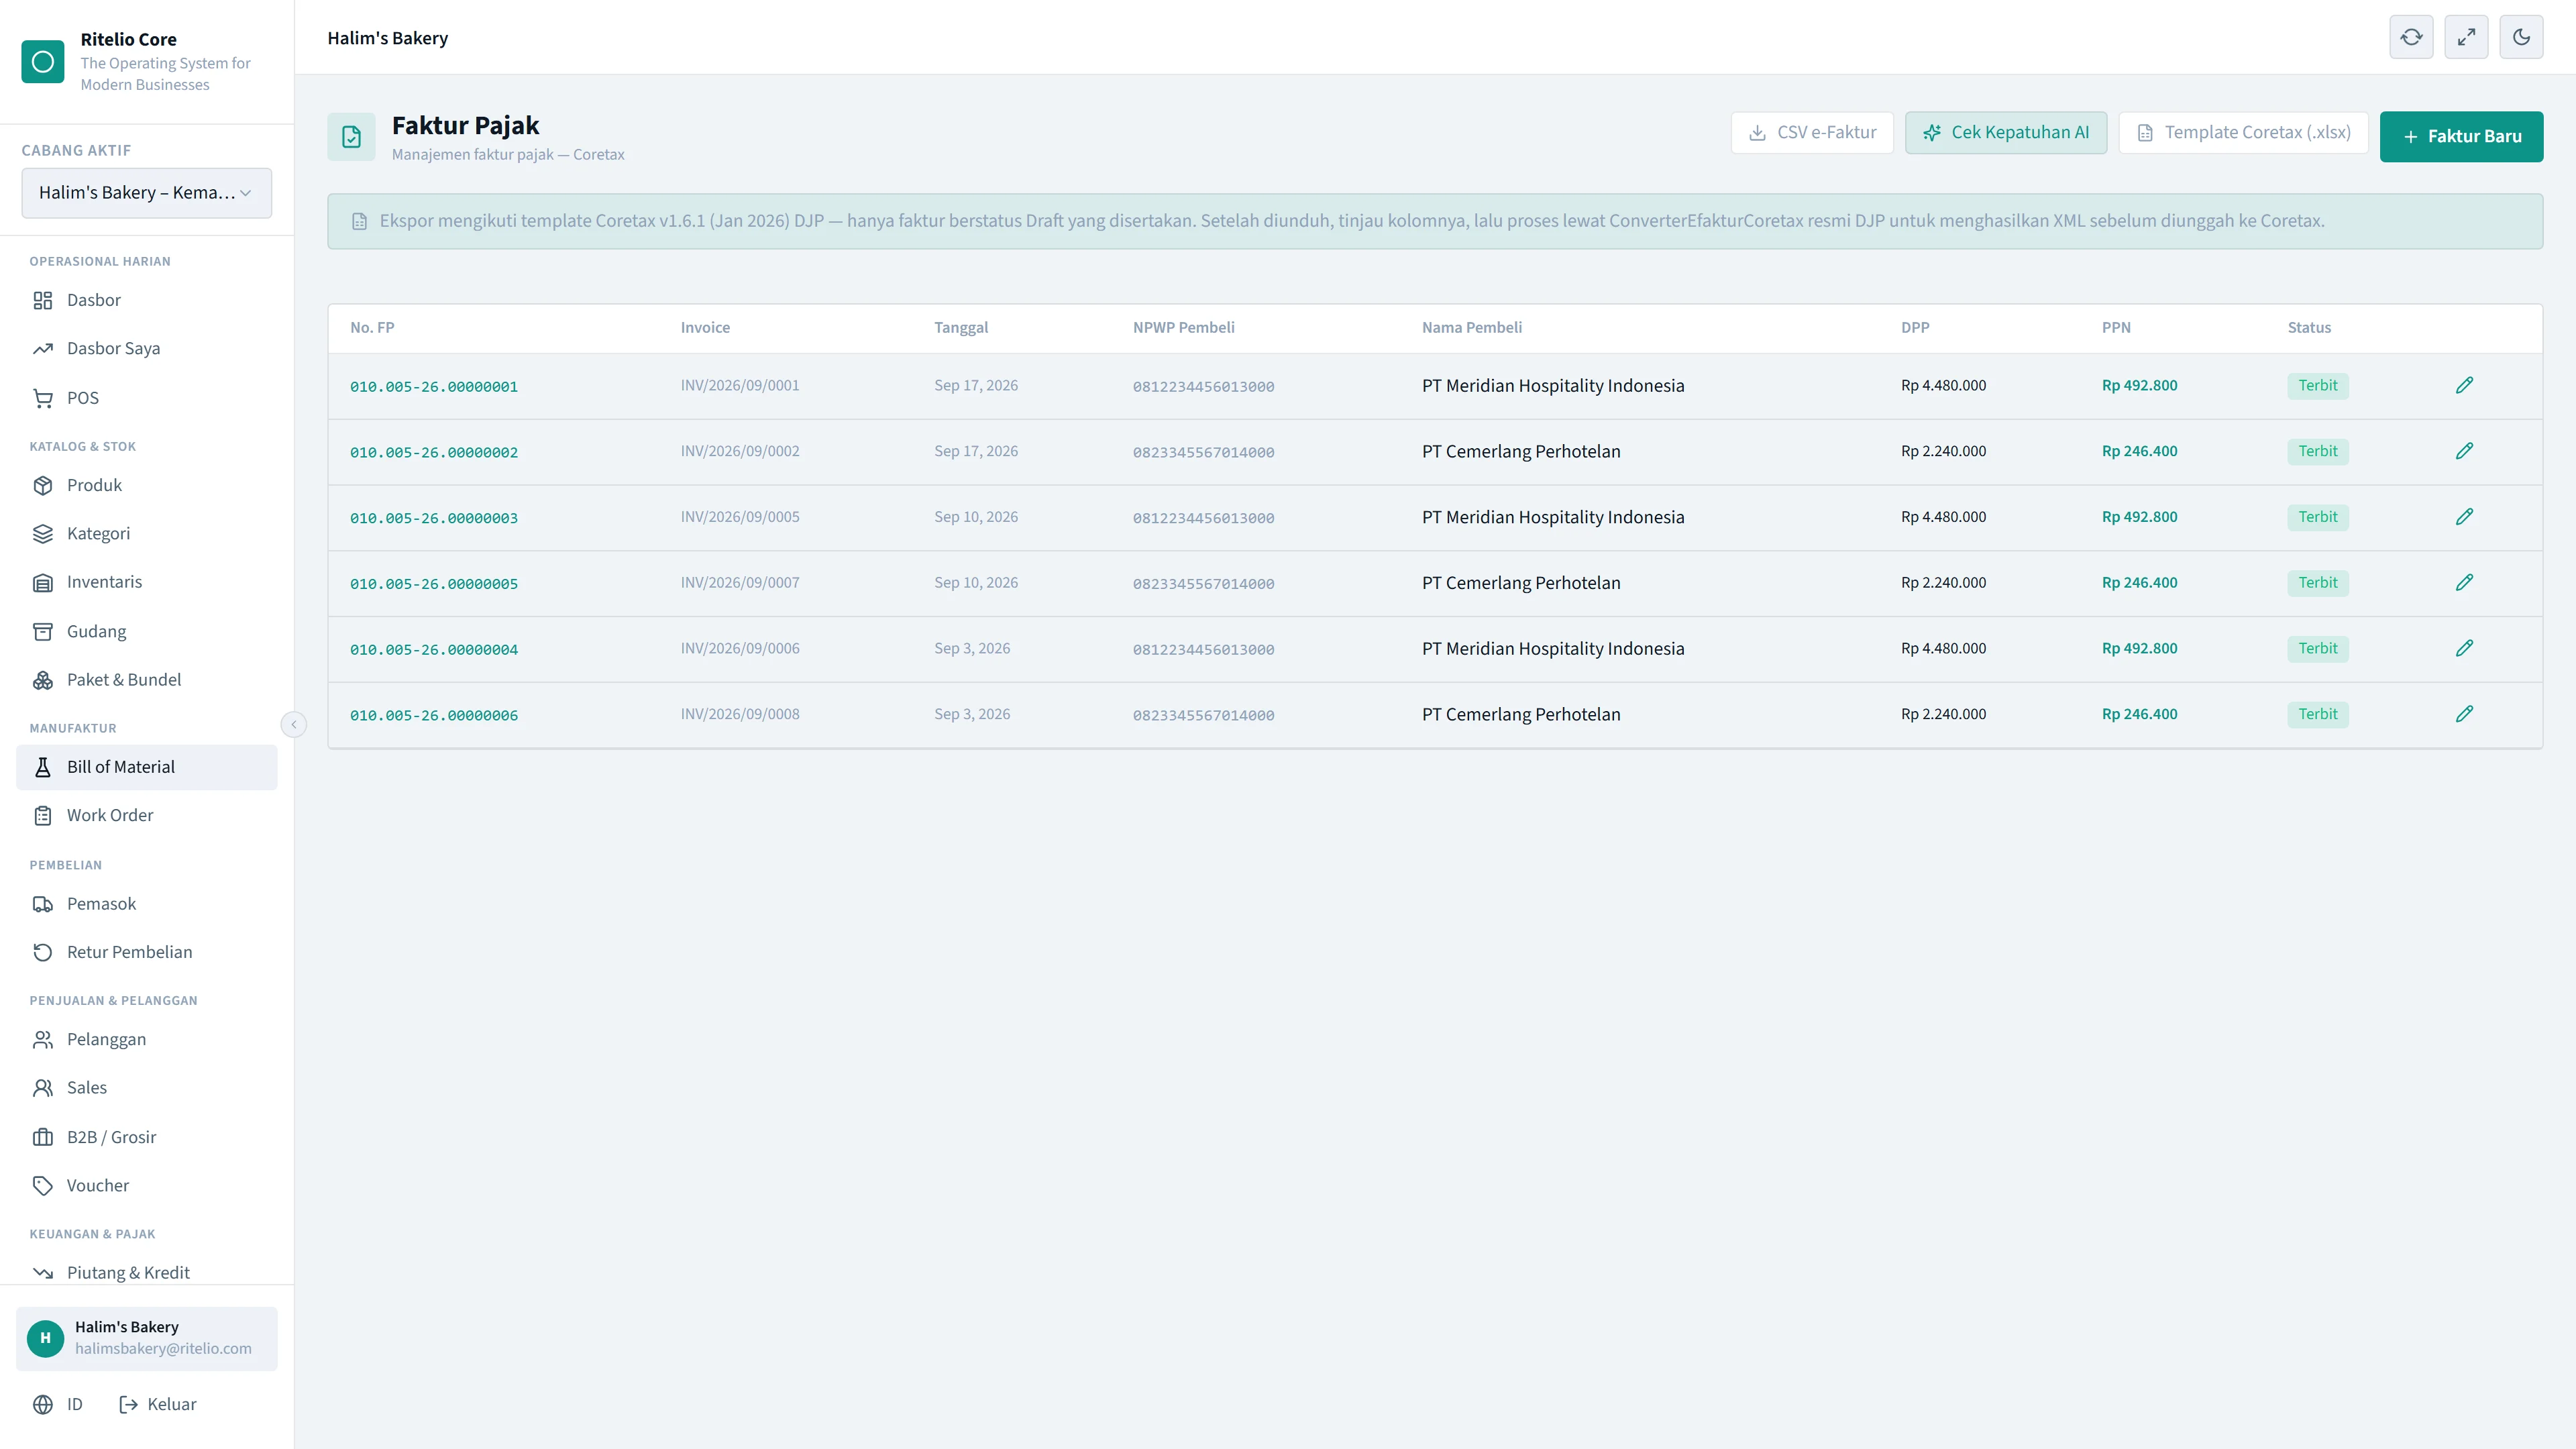Go to POS from sidebar
This screenshot has width=2576, height=1449.
[x=146, y=398]
